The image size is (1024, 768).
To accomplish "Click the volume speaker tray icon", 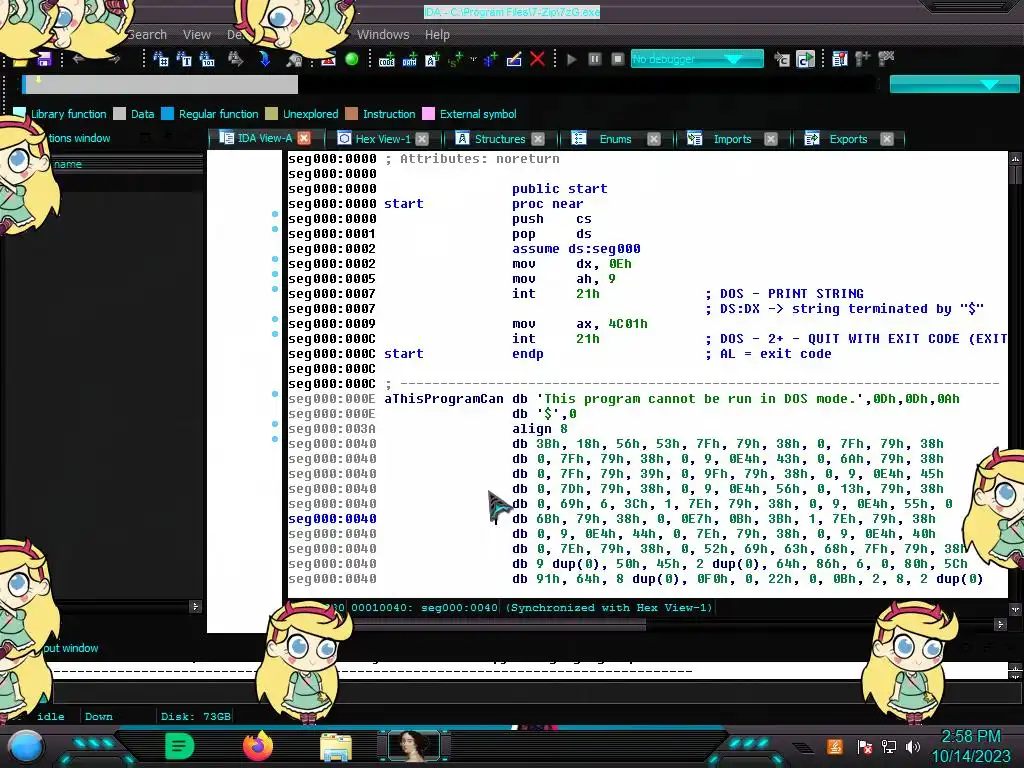I will 913,747.
